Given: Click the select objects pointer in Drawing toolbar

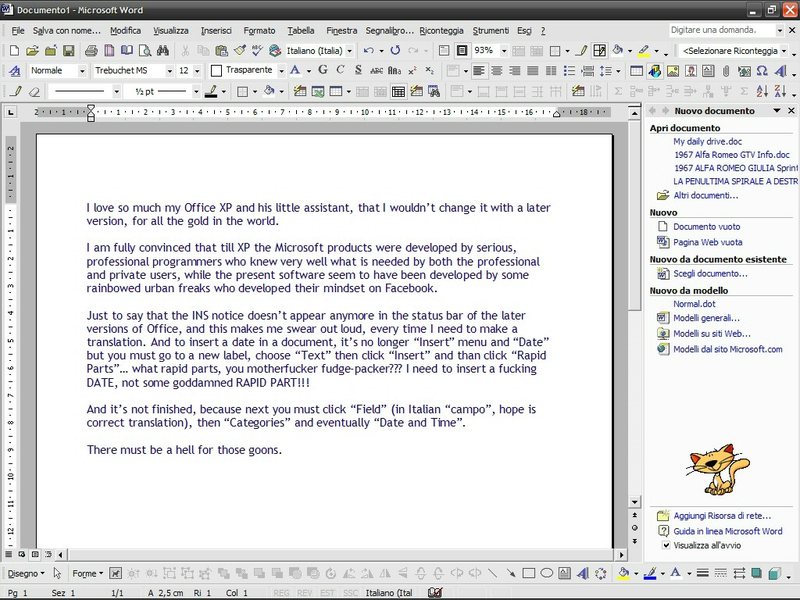Looking at the screenshot, I should [57, 573].
